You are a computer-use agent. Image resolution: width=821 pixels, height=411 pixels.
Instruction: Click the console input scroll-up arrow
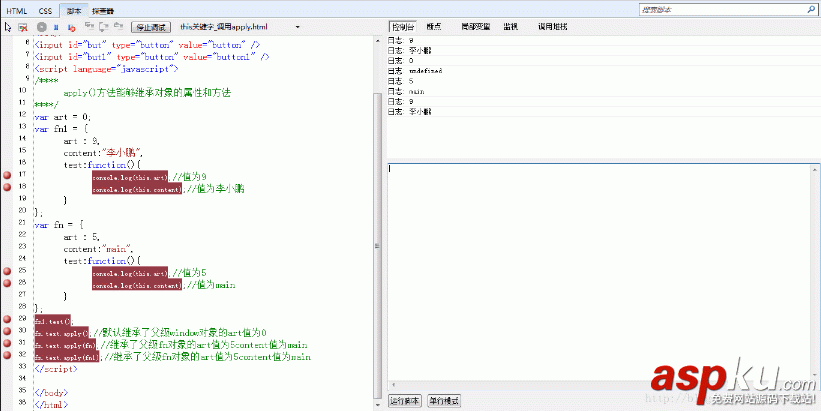tap(815, 170)
